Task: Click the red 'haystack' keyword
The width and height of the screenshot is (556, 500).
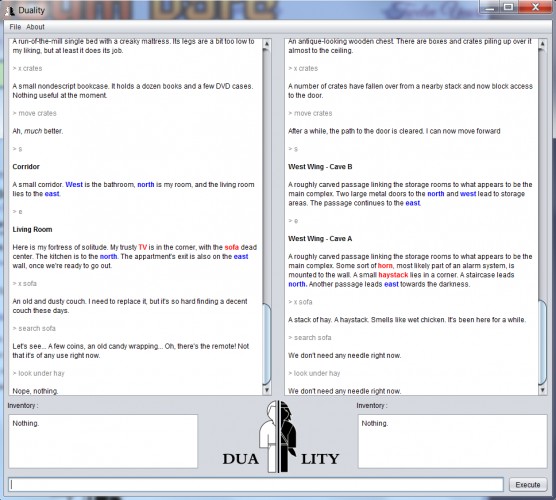Action: 393,275
